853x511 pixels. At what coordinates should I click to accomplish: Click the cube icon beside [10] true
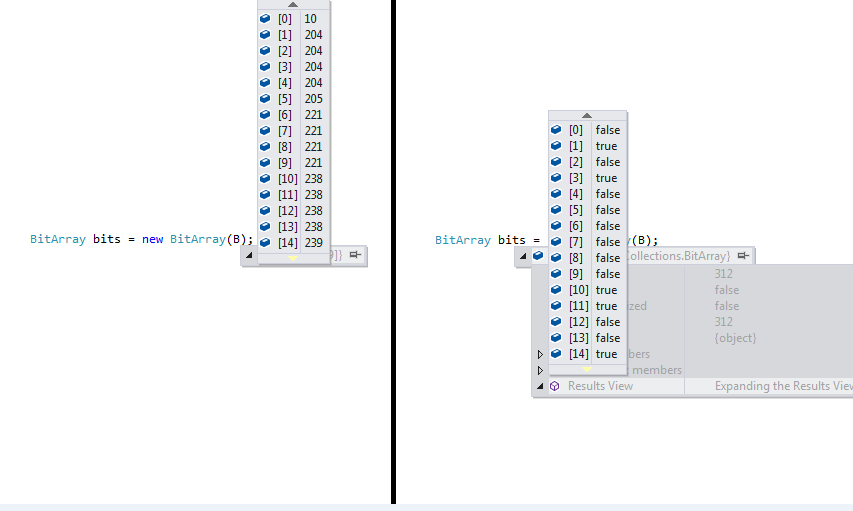(556, 290)
